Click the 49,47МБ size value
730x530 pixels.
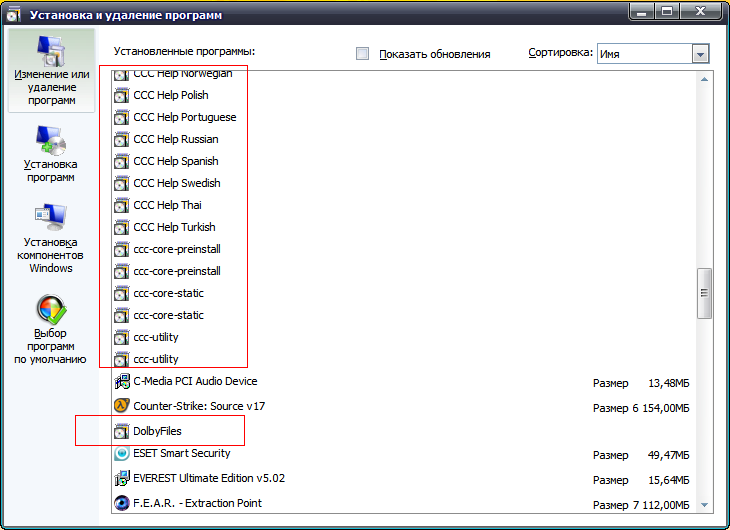tap(669, 455)
